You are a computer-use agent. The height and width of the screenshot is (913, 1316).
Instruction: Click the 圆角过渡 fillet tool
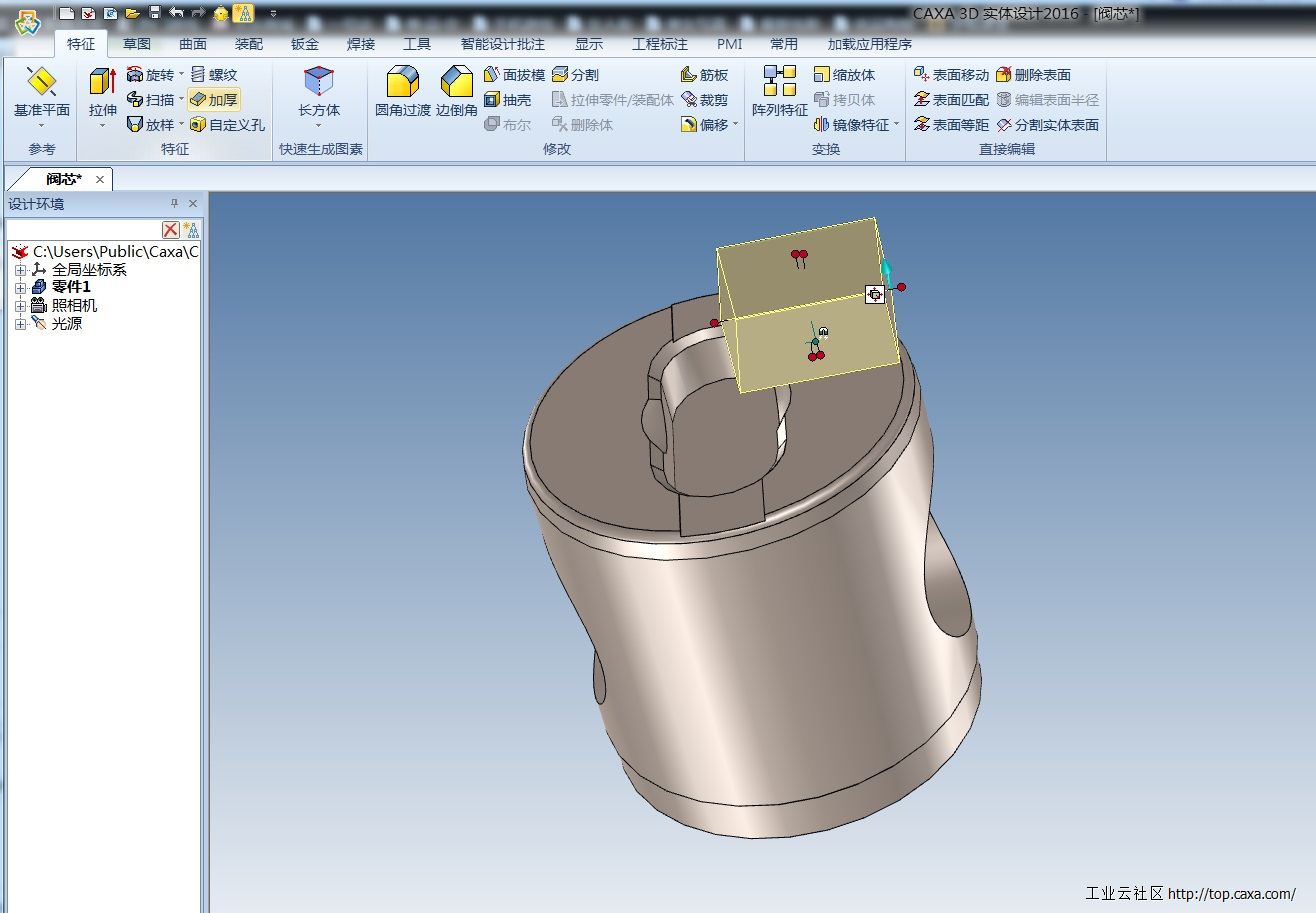[x=402, y=91]
